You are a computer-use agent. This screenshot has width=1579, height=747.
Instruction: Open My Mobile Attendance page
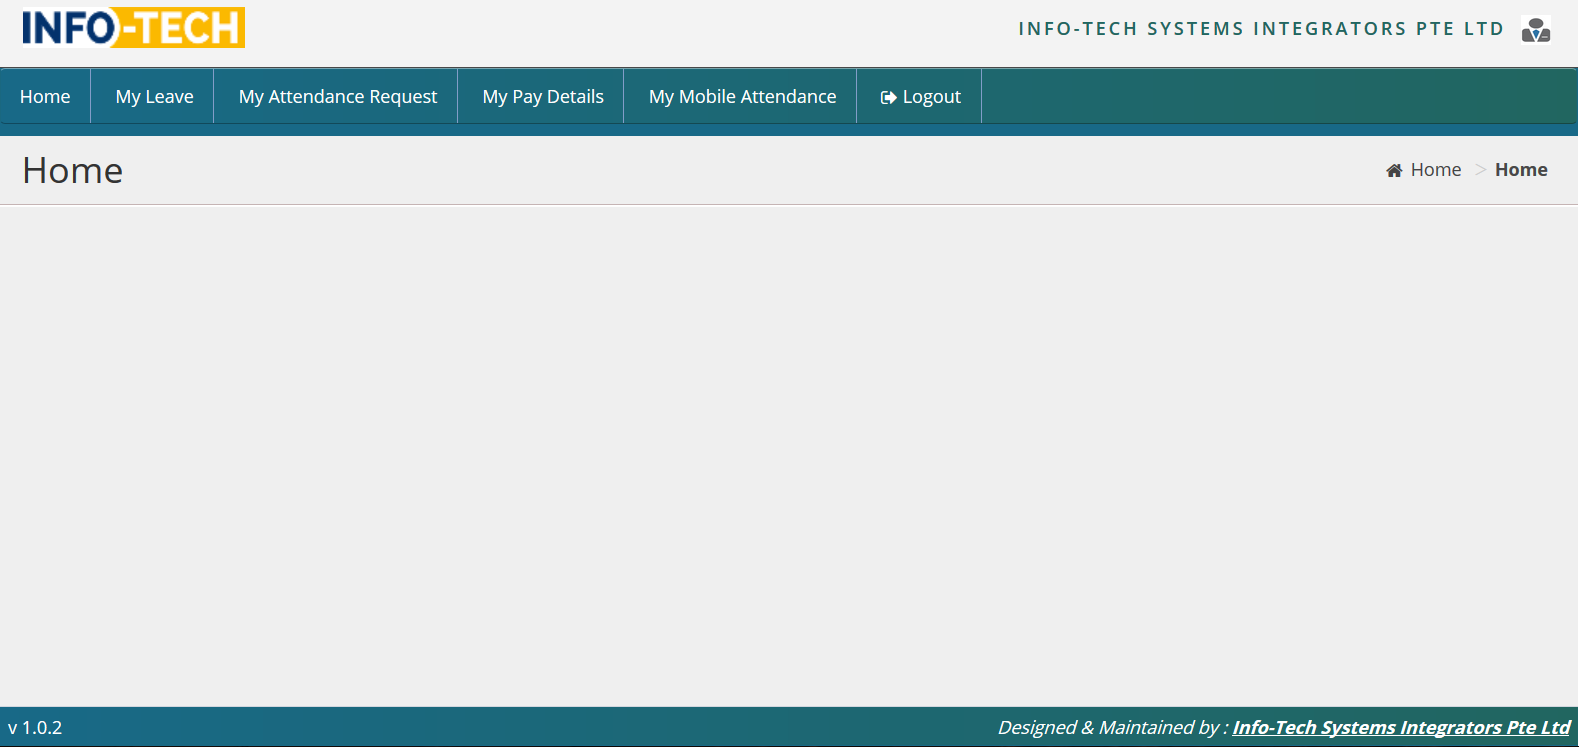[x=742, y=97]
